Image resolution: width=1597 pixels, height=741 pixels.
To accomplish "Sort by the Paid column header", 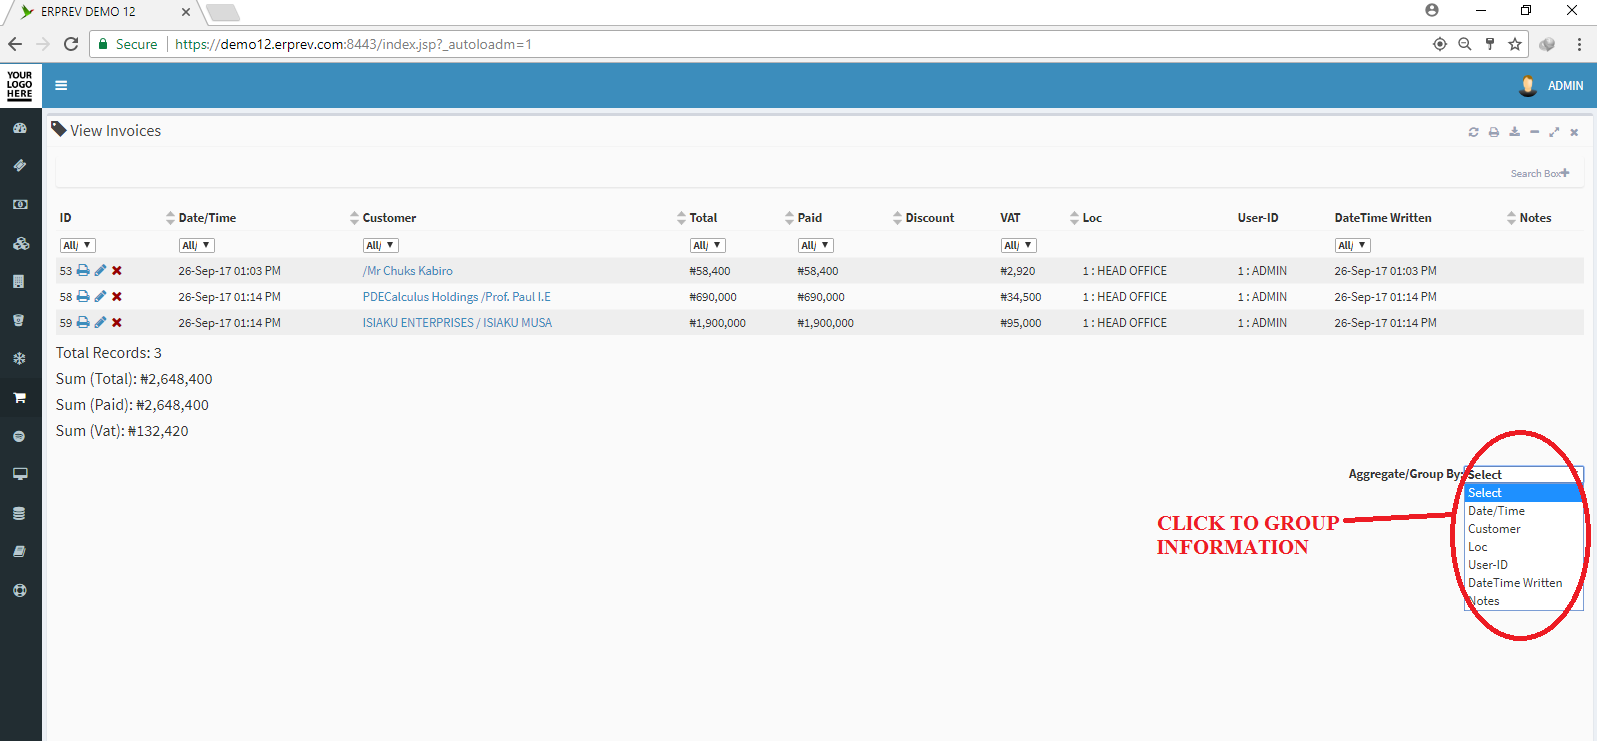I will tap(810, 218).
